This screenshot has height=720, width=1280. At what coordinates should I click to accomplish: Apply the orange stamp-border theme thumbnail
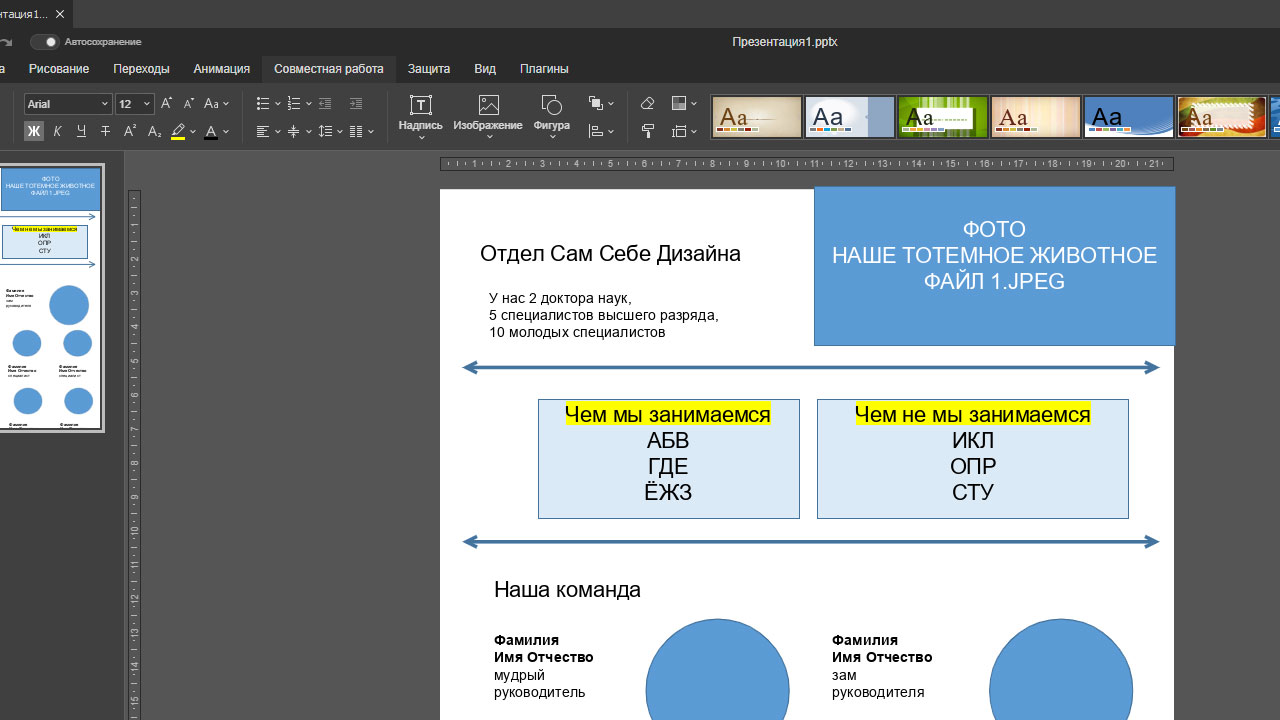pos(1222,117)
